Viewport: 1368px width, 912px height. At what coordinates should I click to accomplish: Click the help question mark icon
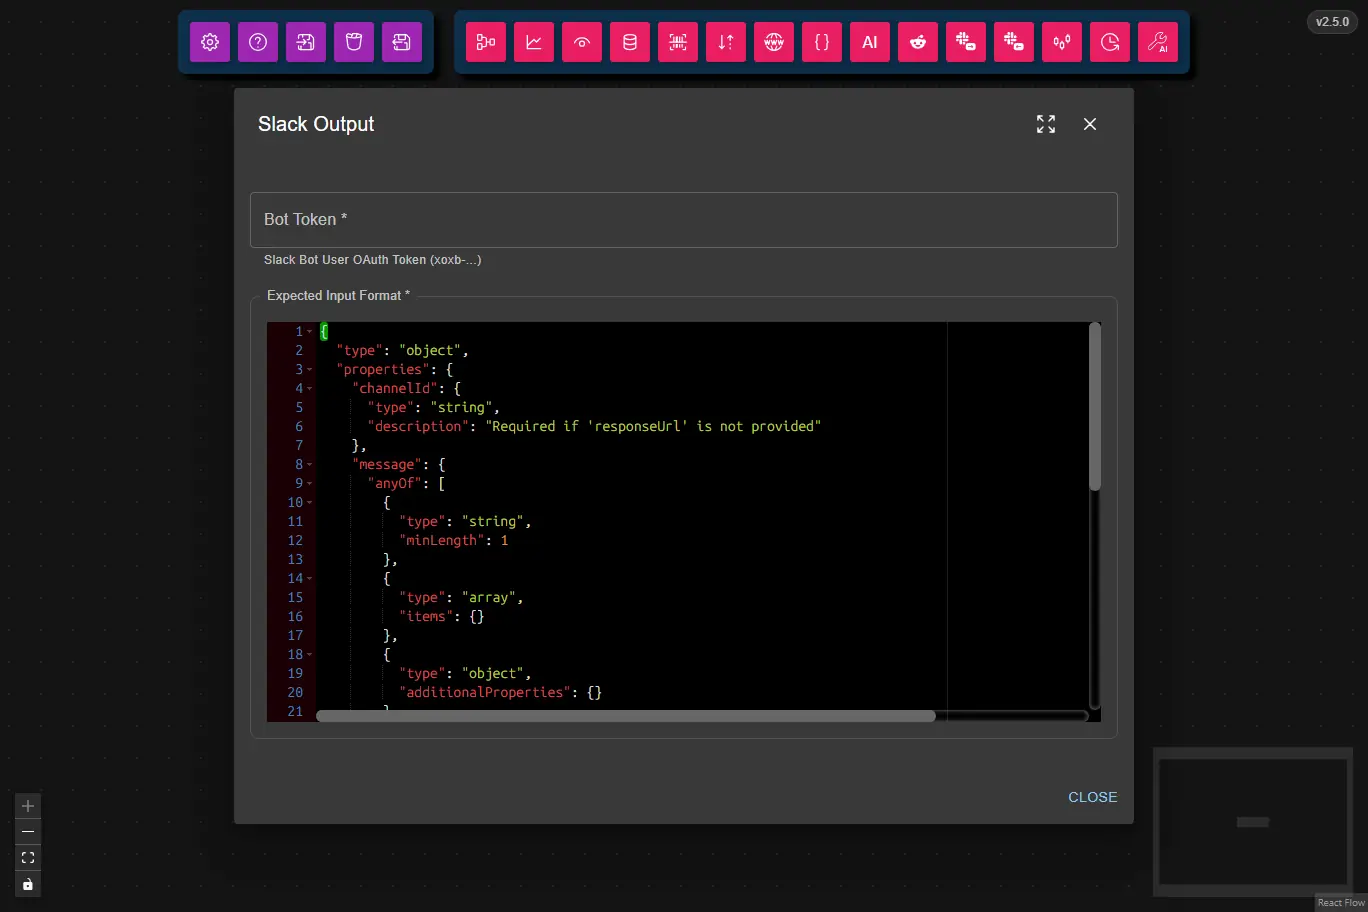click(x=258, y=42)
